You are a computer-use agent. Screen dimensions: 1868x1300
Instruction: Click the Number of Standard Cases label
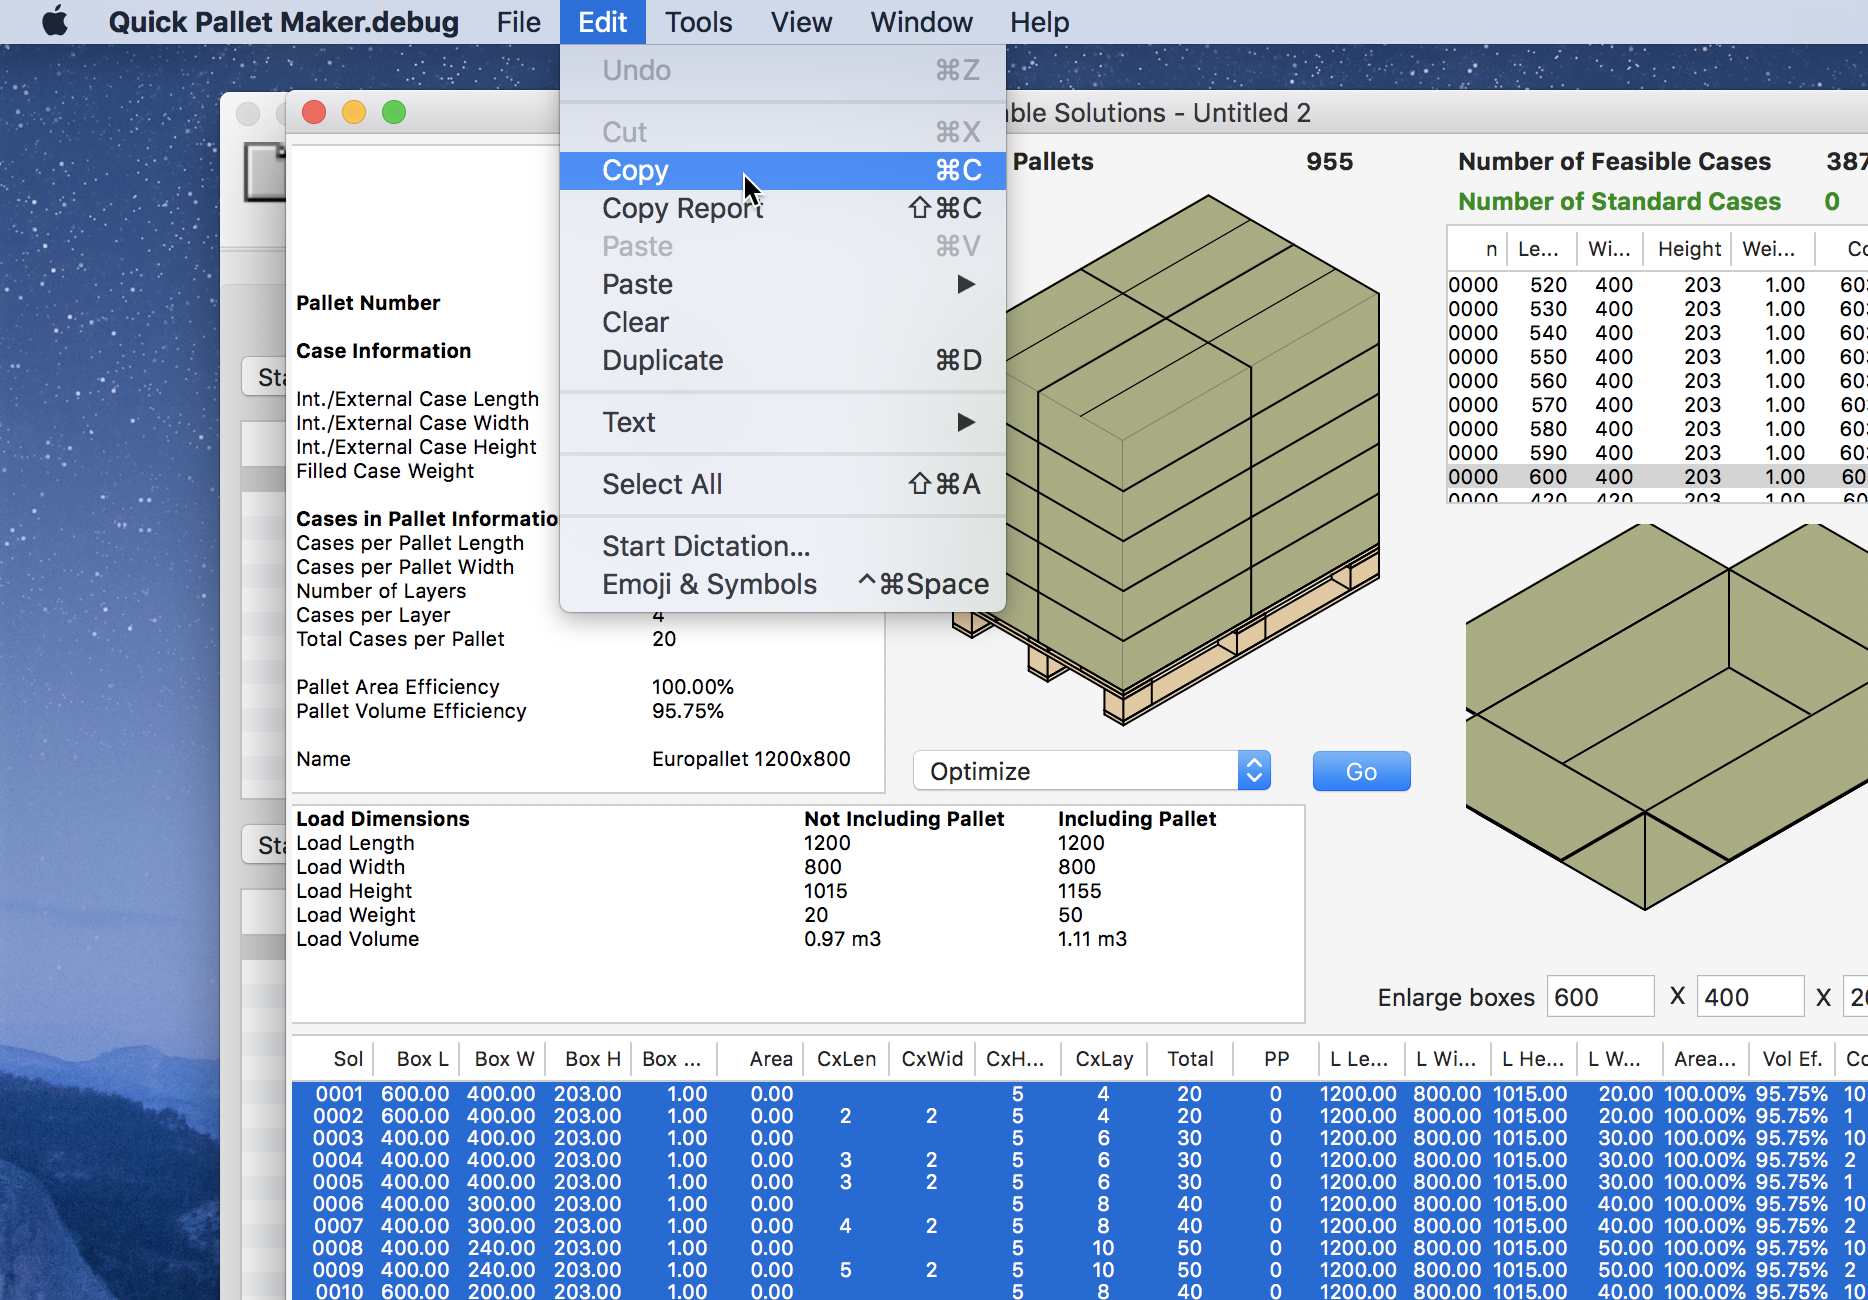pyautogui.click(x=1619, y=201)
